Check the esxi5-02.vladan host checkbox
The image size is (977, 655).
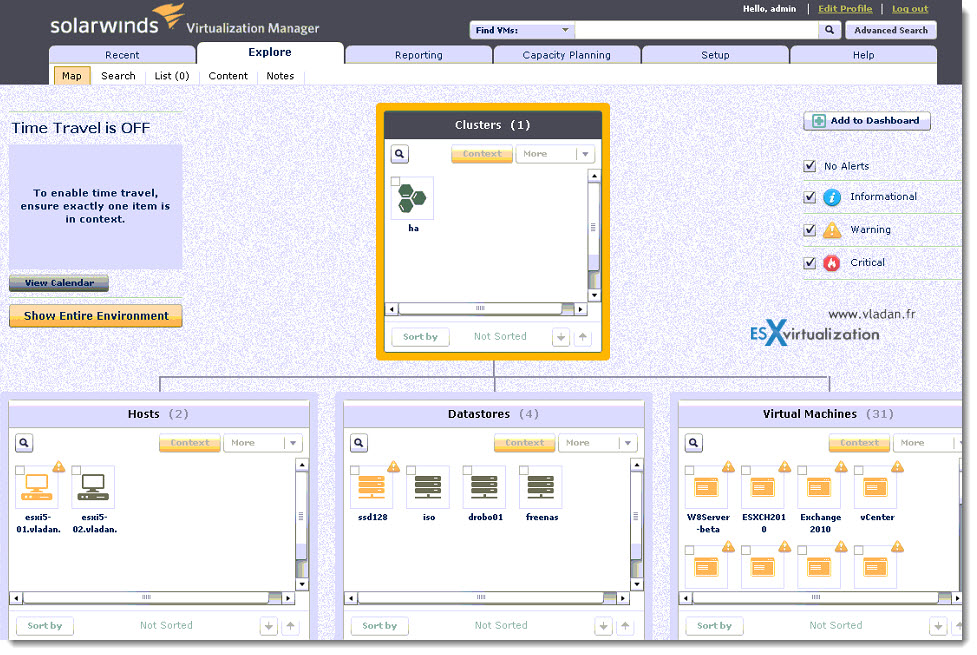[x=76, y=471]
